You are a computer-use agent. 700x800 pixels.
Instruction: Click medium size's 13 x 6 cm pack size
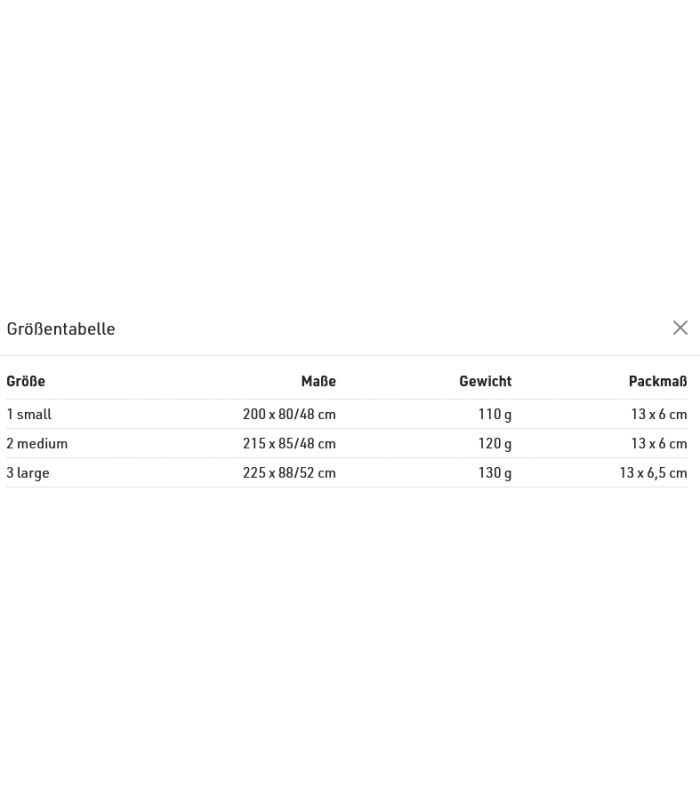coord(659,443)
